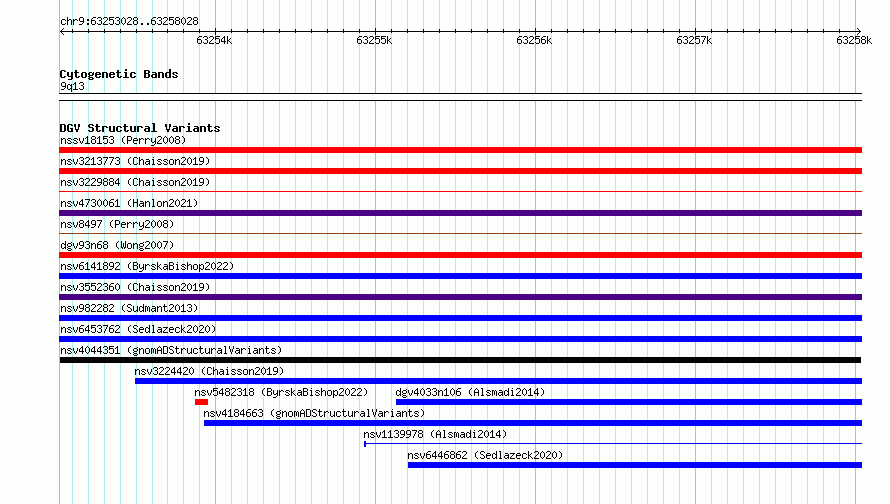Click the 63255k ruler tick label
Screen dimensions: 890x504
click(374, 40)
